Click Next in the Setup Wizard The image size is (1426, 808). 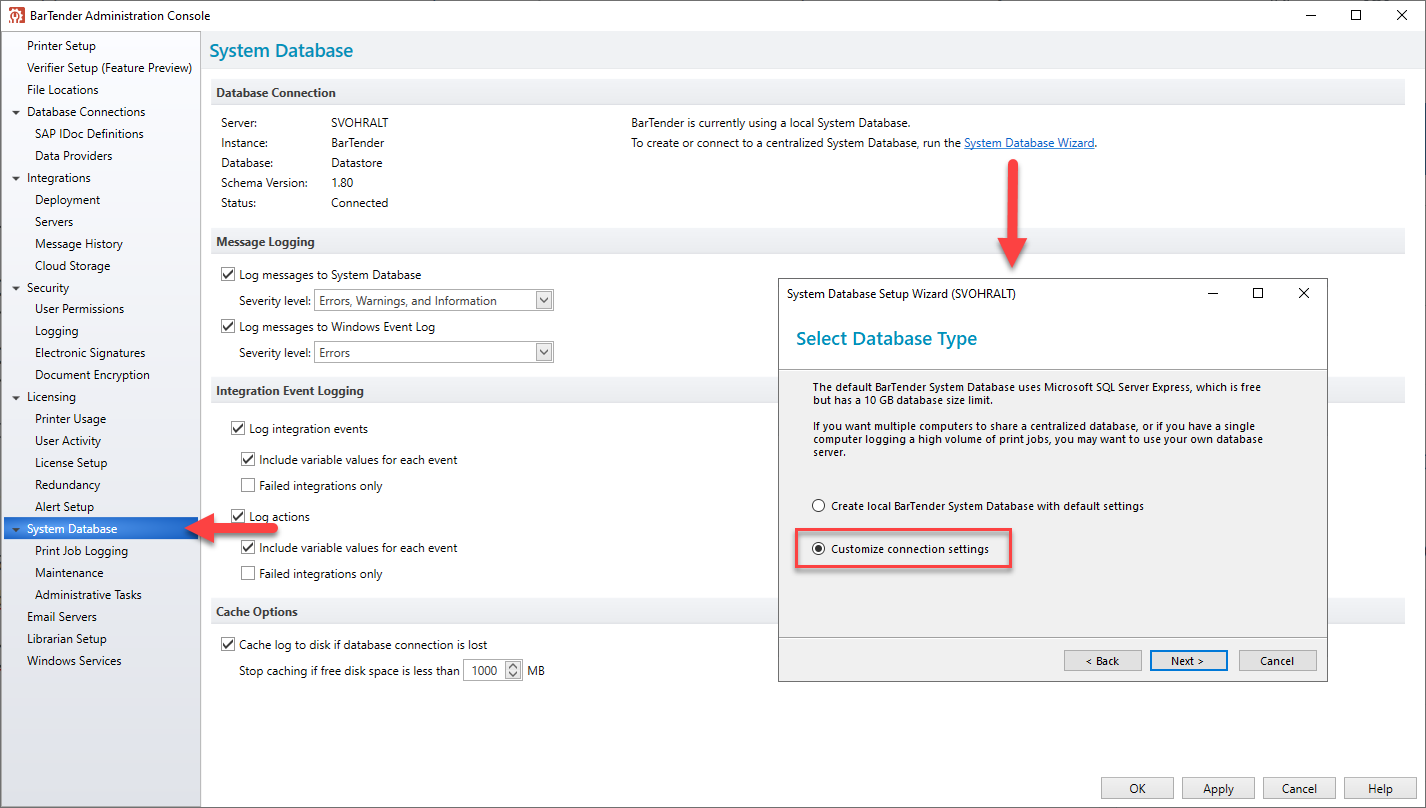coord(1187,661)
